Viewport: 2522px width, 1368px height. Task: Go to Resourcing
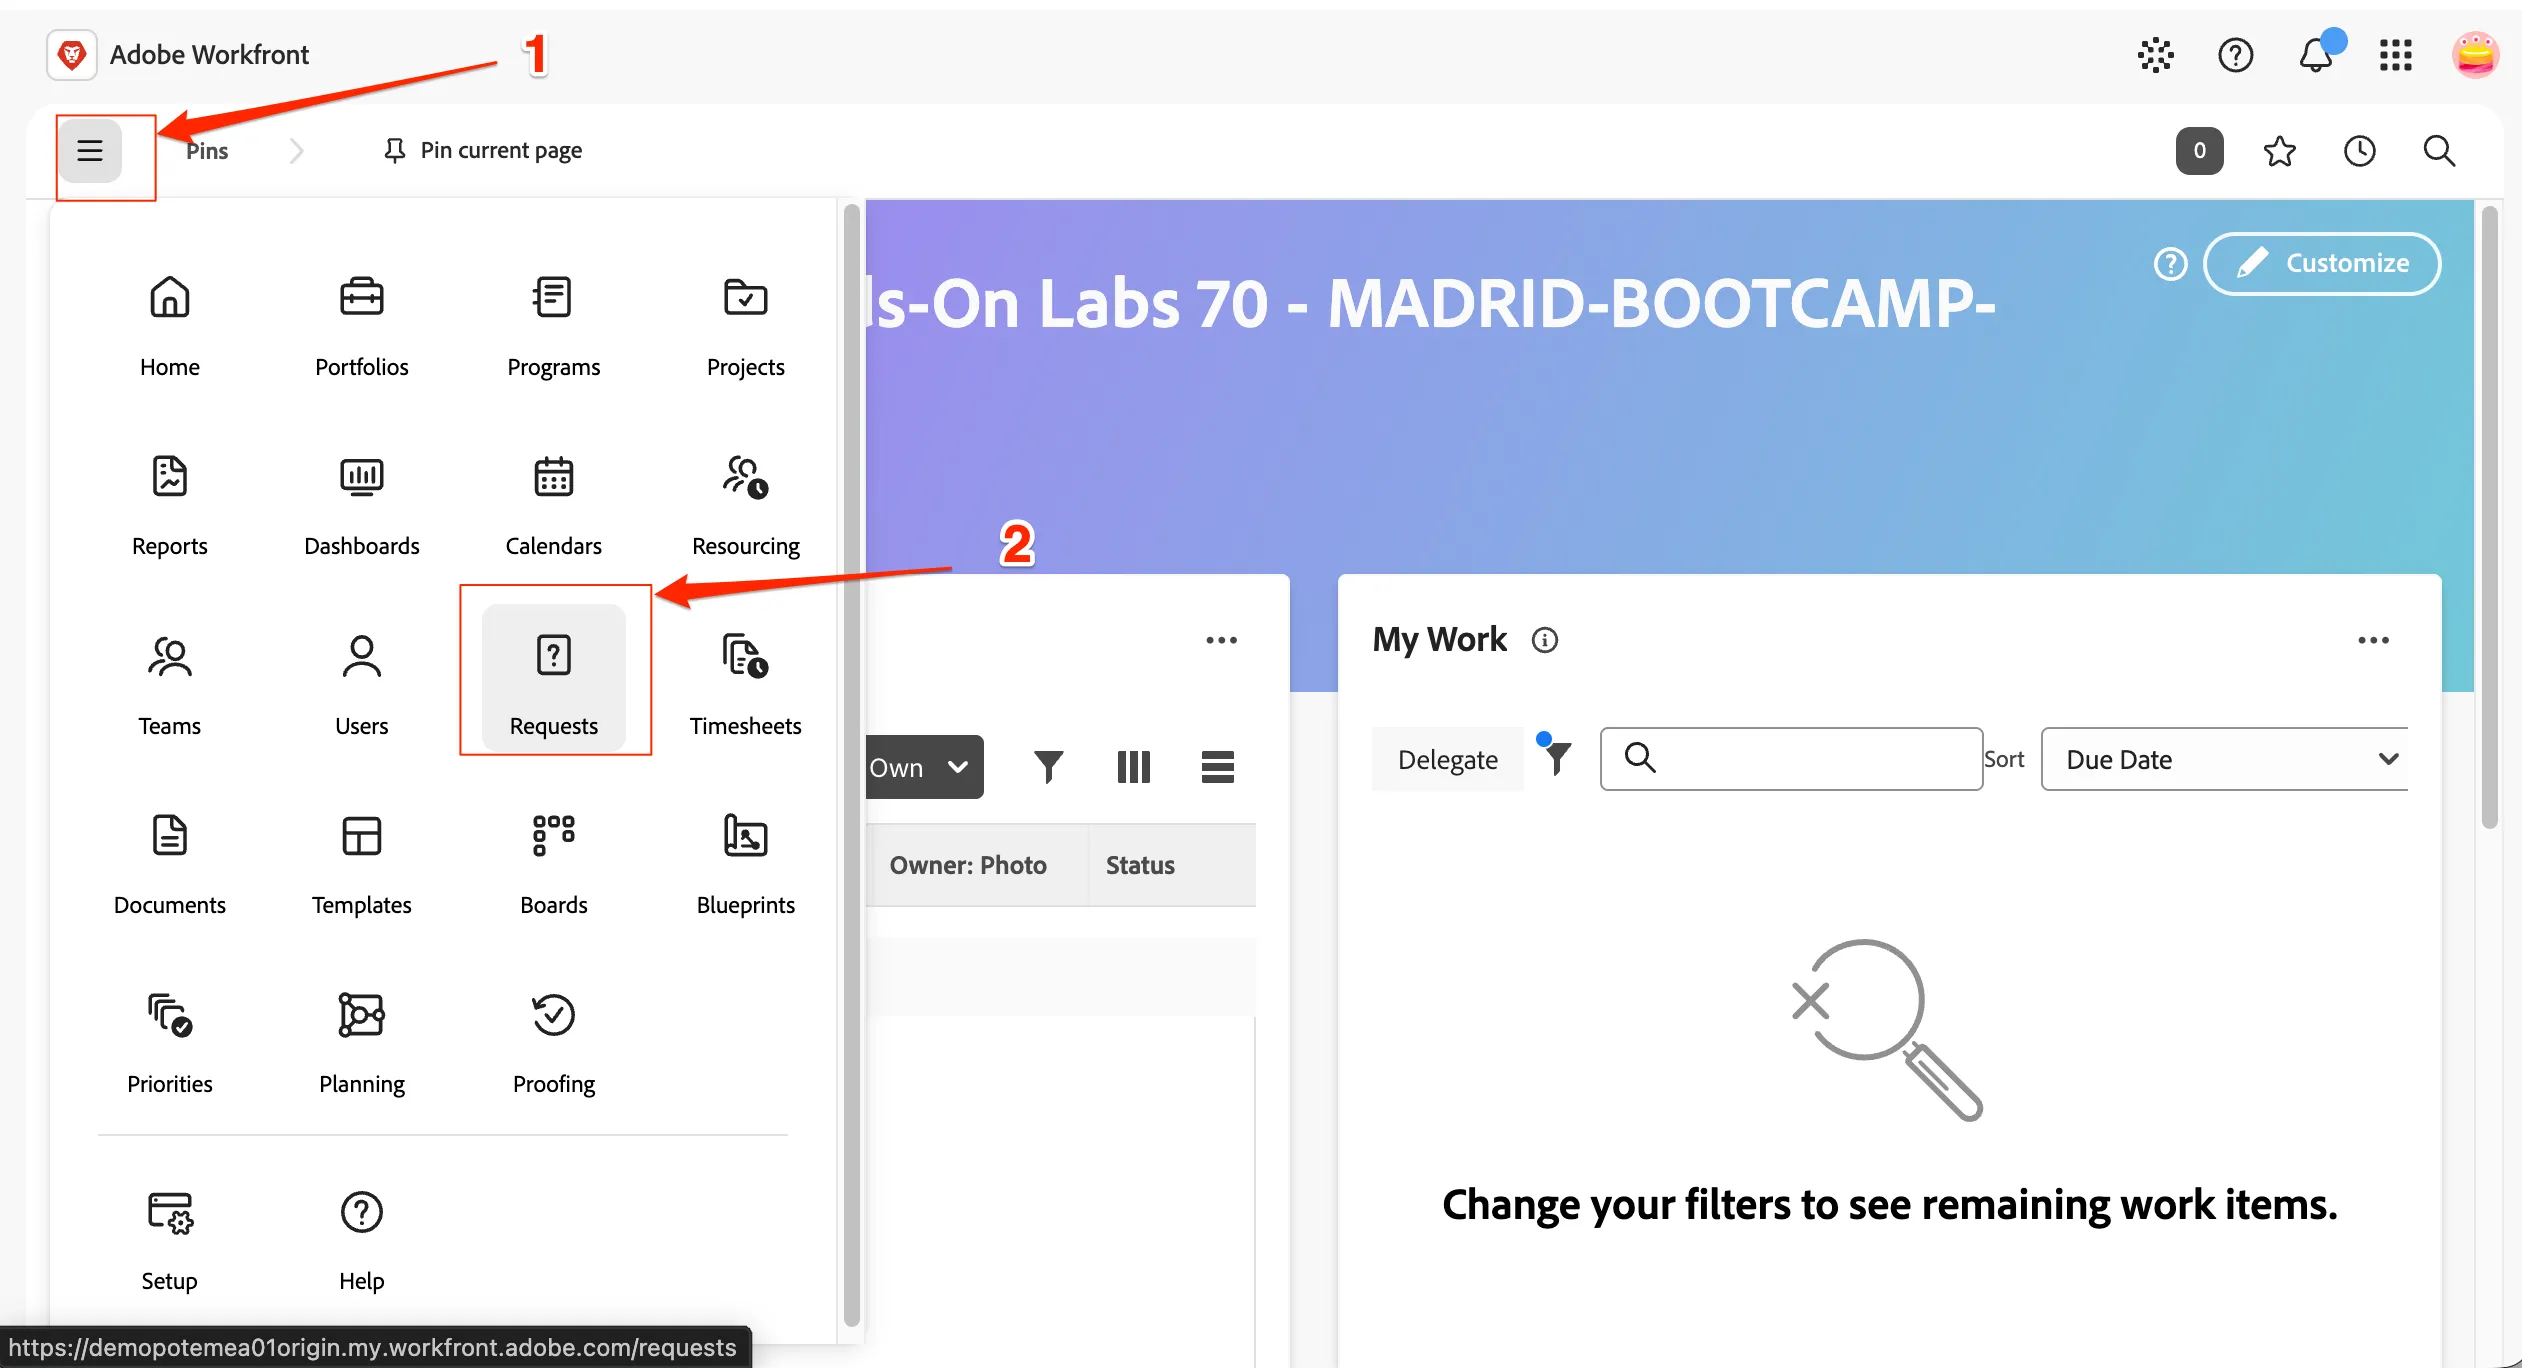(x=745, y=505)
